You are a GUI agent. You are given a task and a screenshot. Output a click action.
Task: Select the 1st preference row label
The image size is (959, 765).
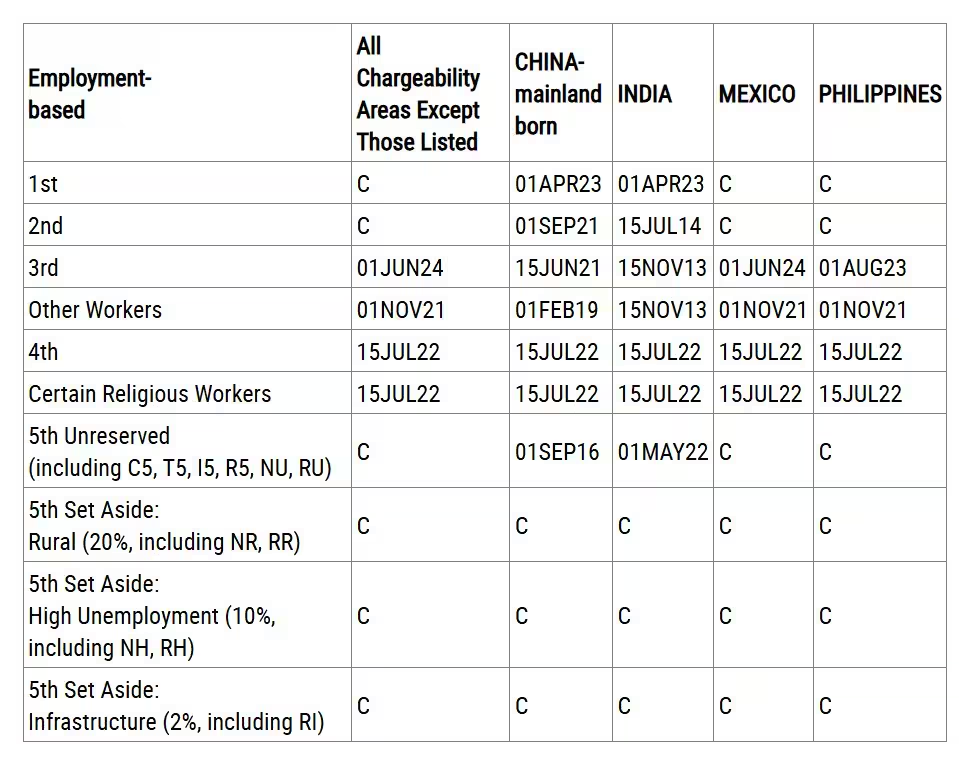(44, 184)
